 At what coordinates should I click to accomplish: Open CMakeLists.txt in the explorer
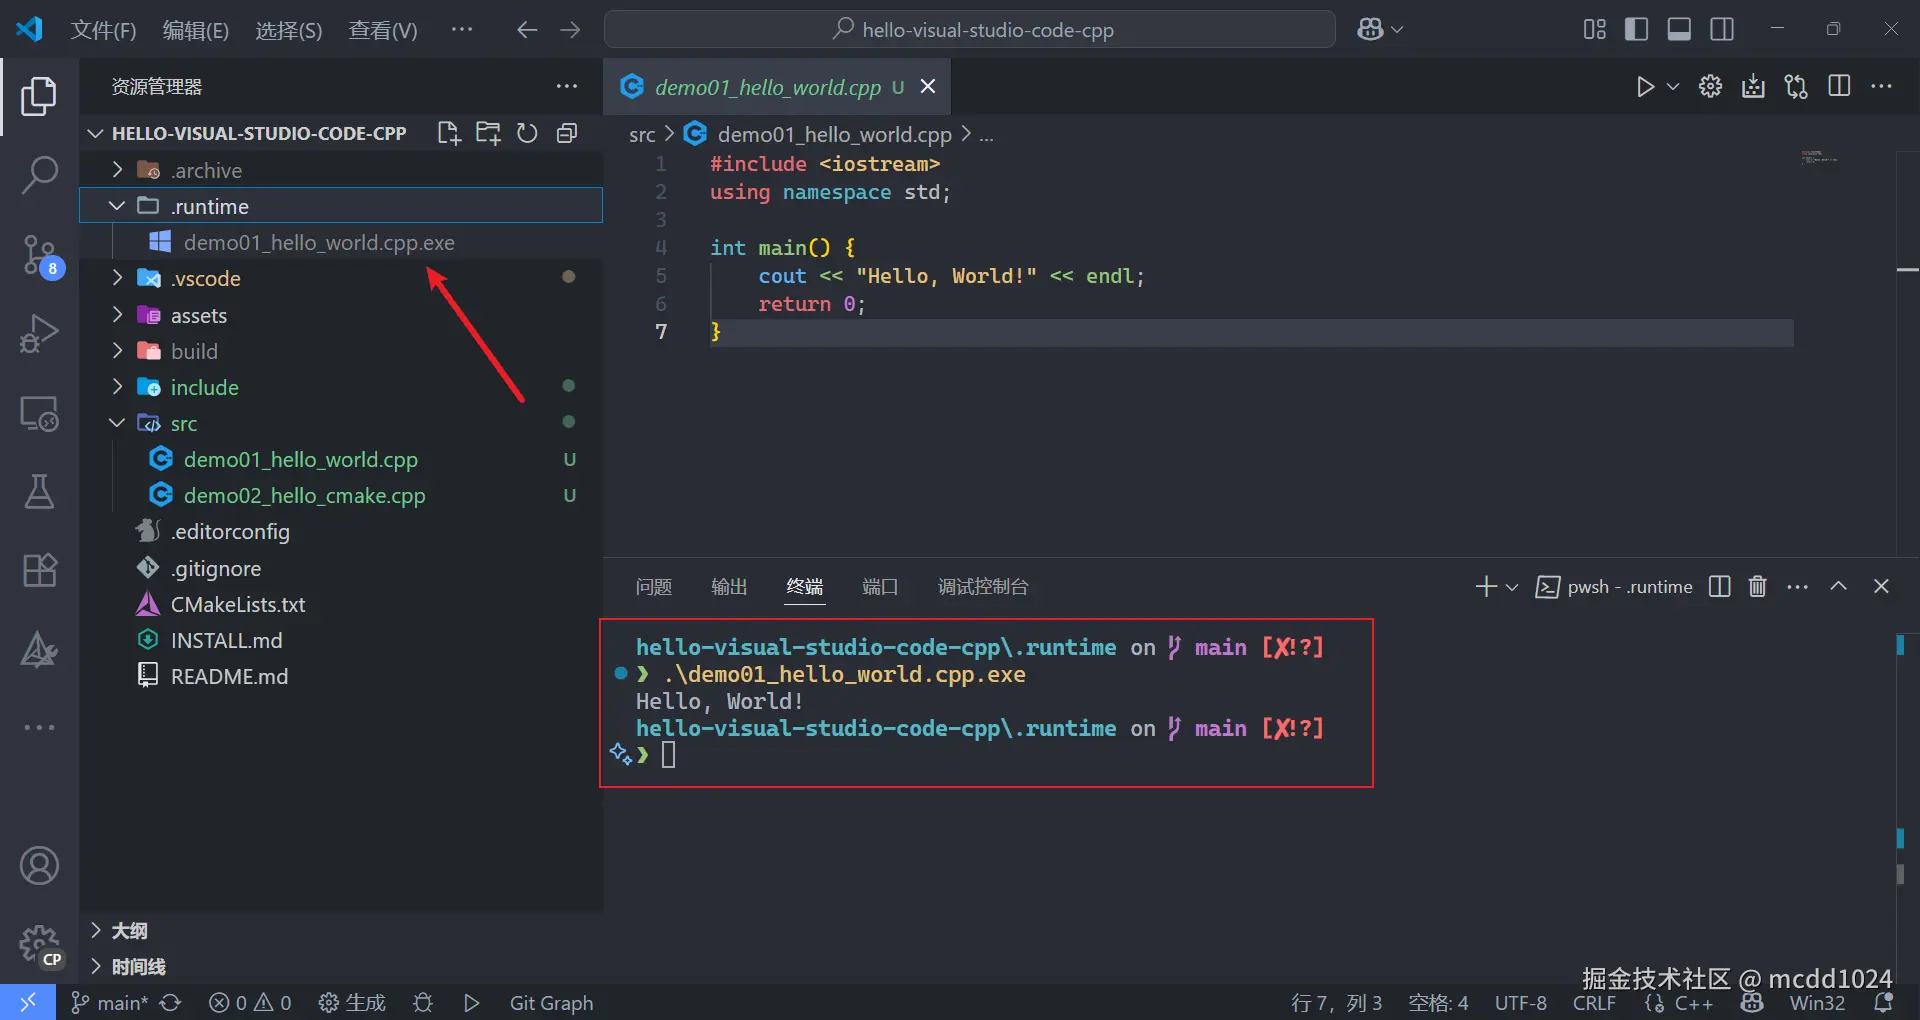coord(341,604)
